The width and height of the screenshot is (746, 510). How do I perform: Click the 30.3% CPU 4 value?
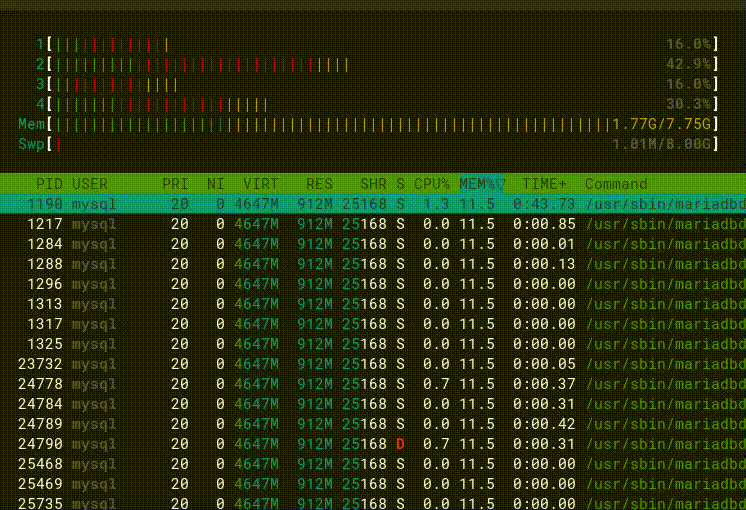coord(688,104)
